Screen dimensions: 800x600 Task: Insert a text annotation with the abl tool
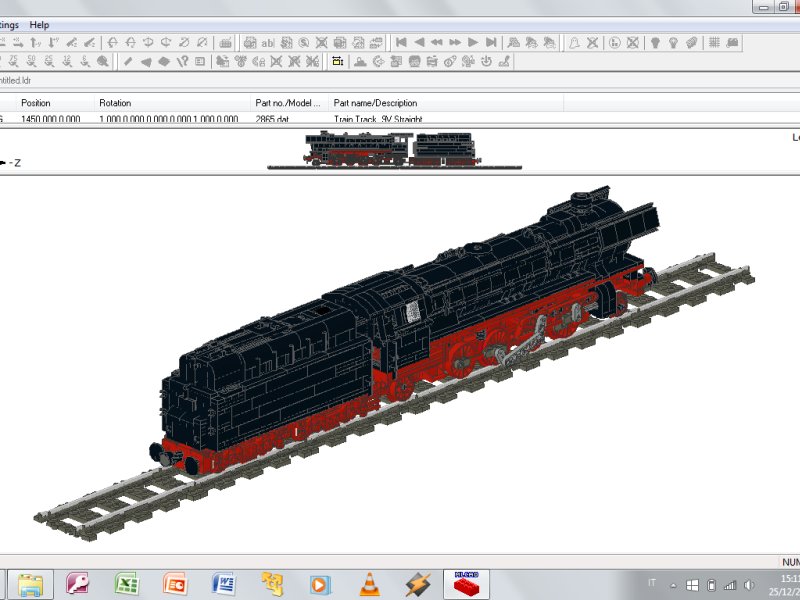point(268,42)
